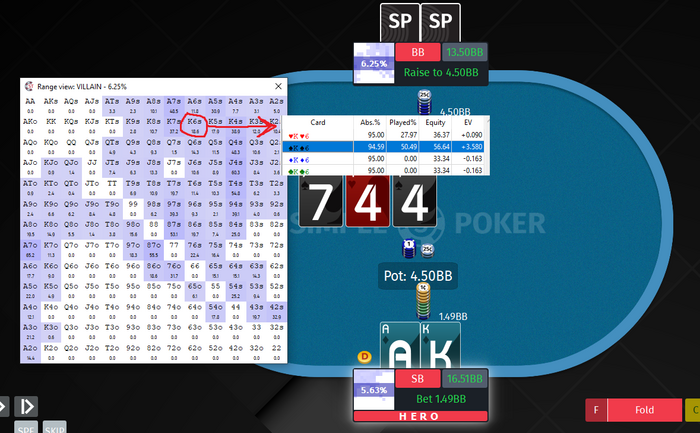The height and width of the screenshot is (433, 700).
Task: Select the A7o cell in range grid
Action: point(30,250)
